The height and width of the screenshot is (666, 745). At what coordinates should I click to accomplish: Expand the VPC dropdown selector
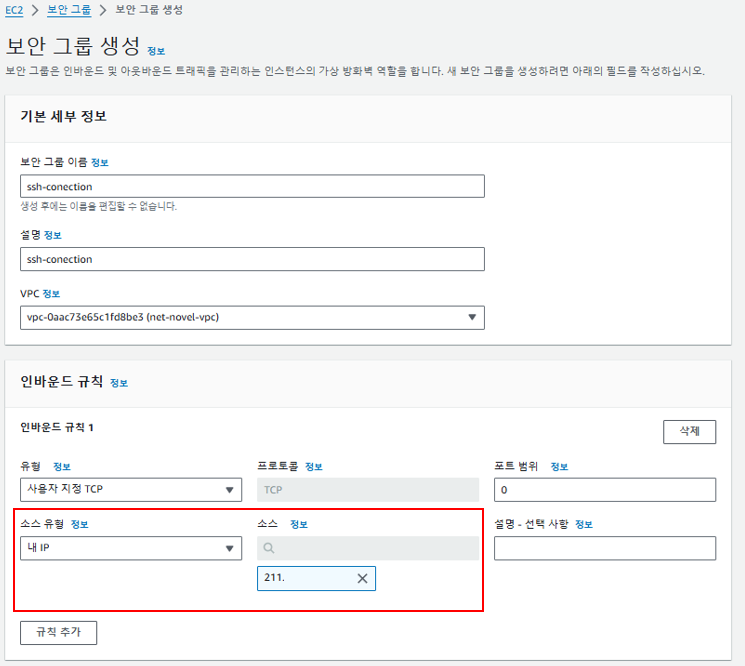tap(252, 317)
